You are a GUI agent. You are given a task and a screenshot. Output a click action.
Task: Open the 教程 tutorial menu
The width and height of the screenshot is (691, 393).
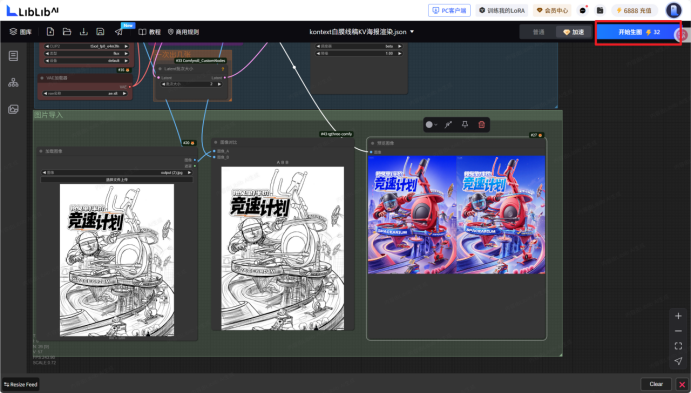click(x=150, y=32)
